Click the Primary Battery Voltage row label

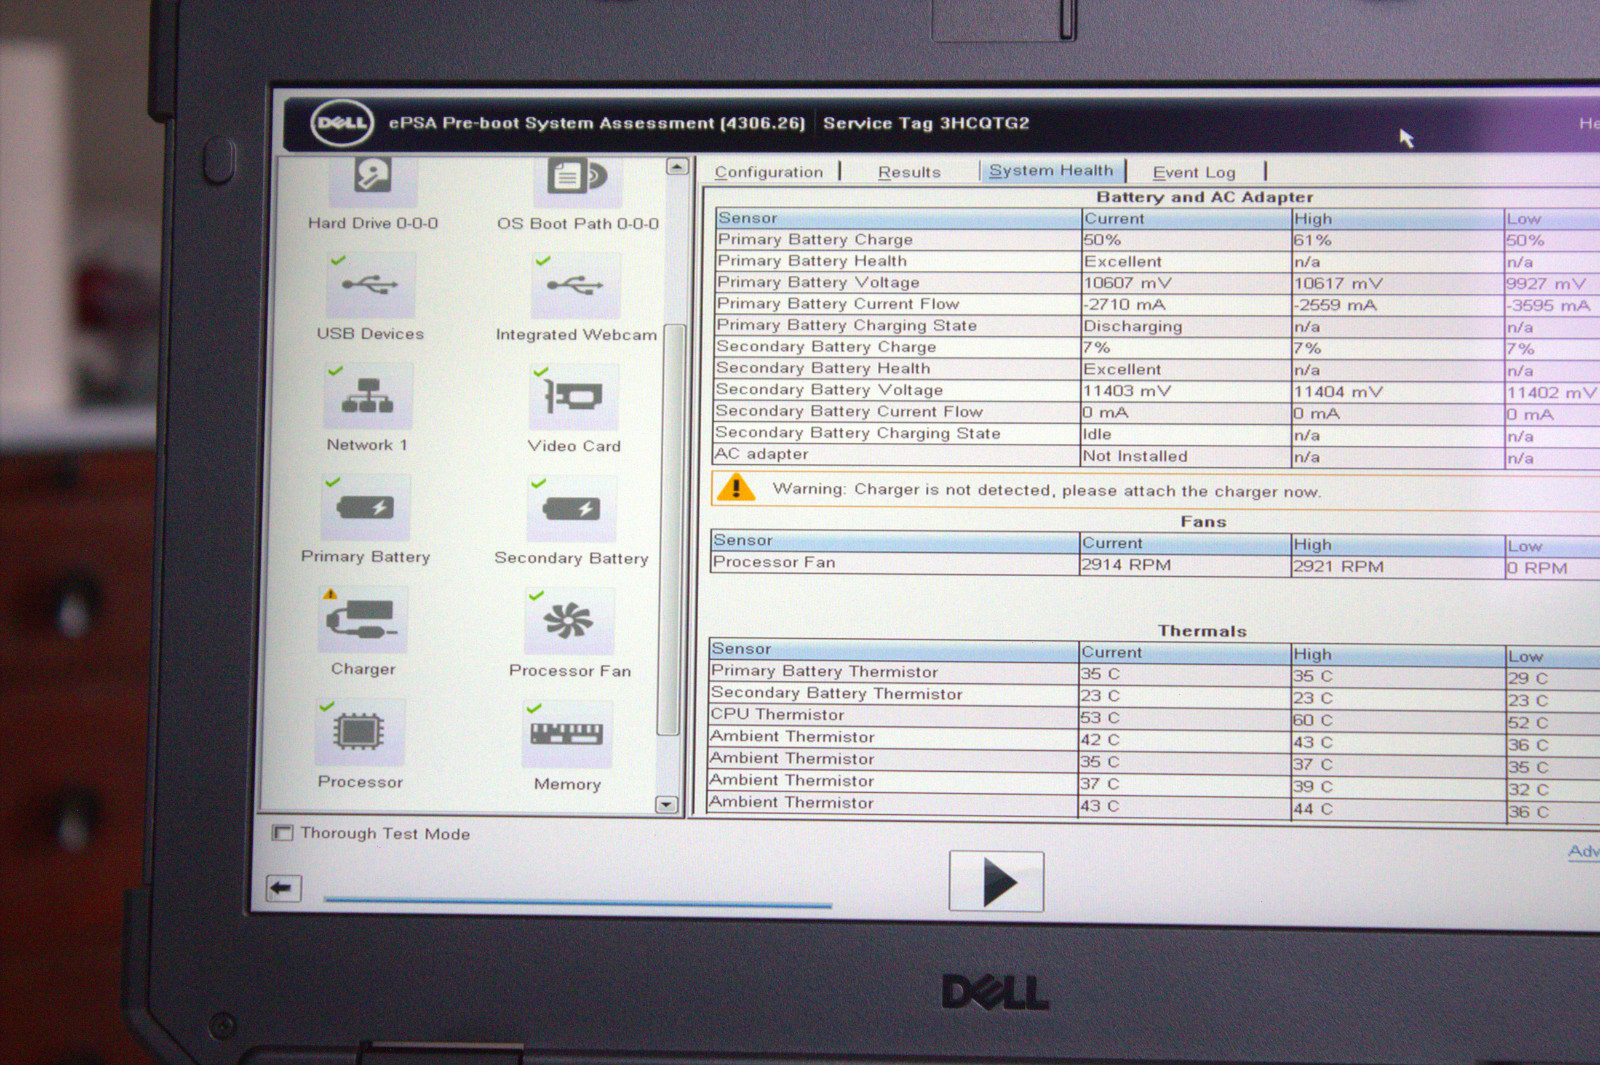tap(818, 283)
